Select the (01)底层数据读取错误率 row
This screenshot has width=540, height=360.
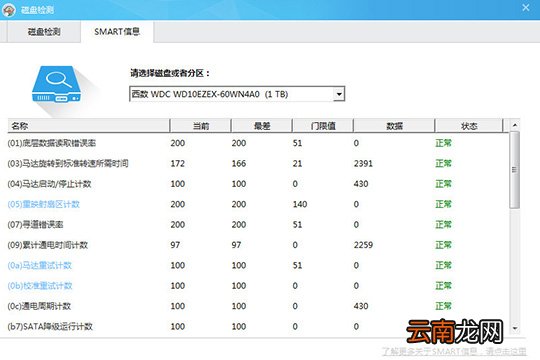point(258,143)
